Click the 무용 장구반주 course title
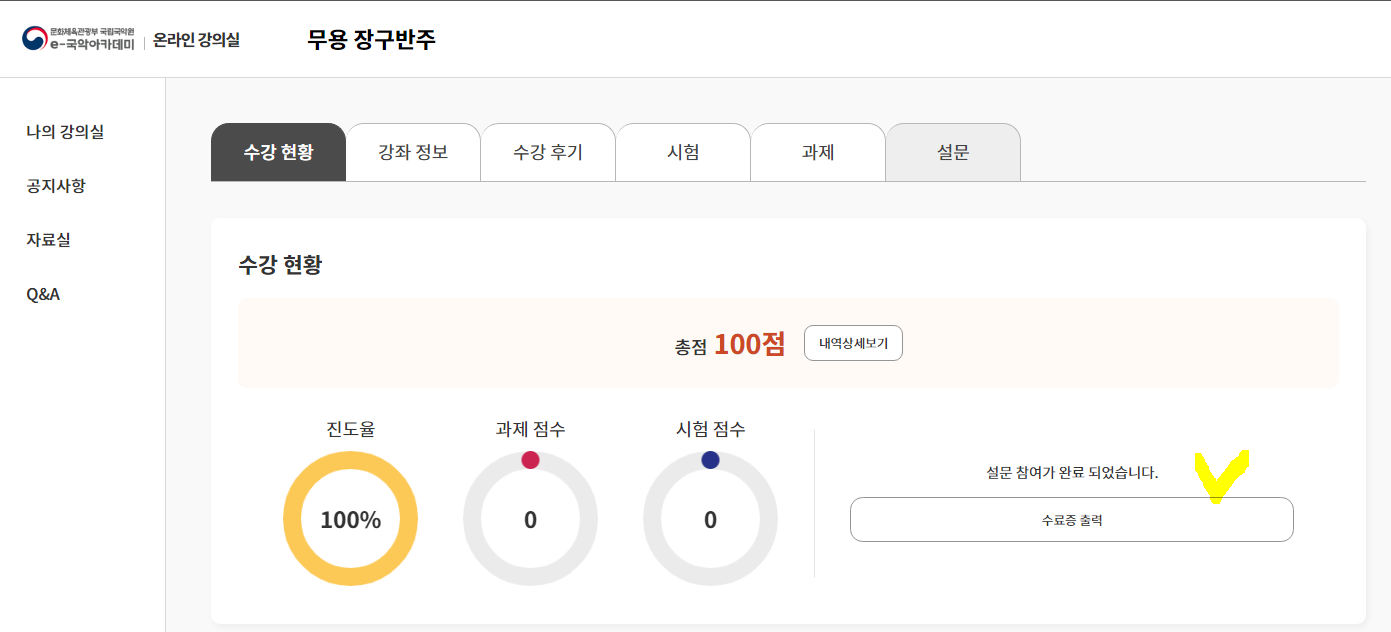 pos(371,40)
